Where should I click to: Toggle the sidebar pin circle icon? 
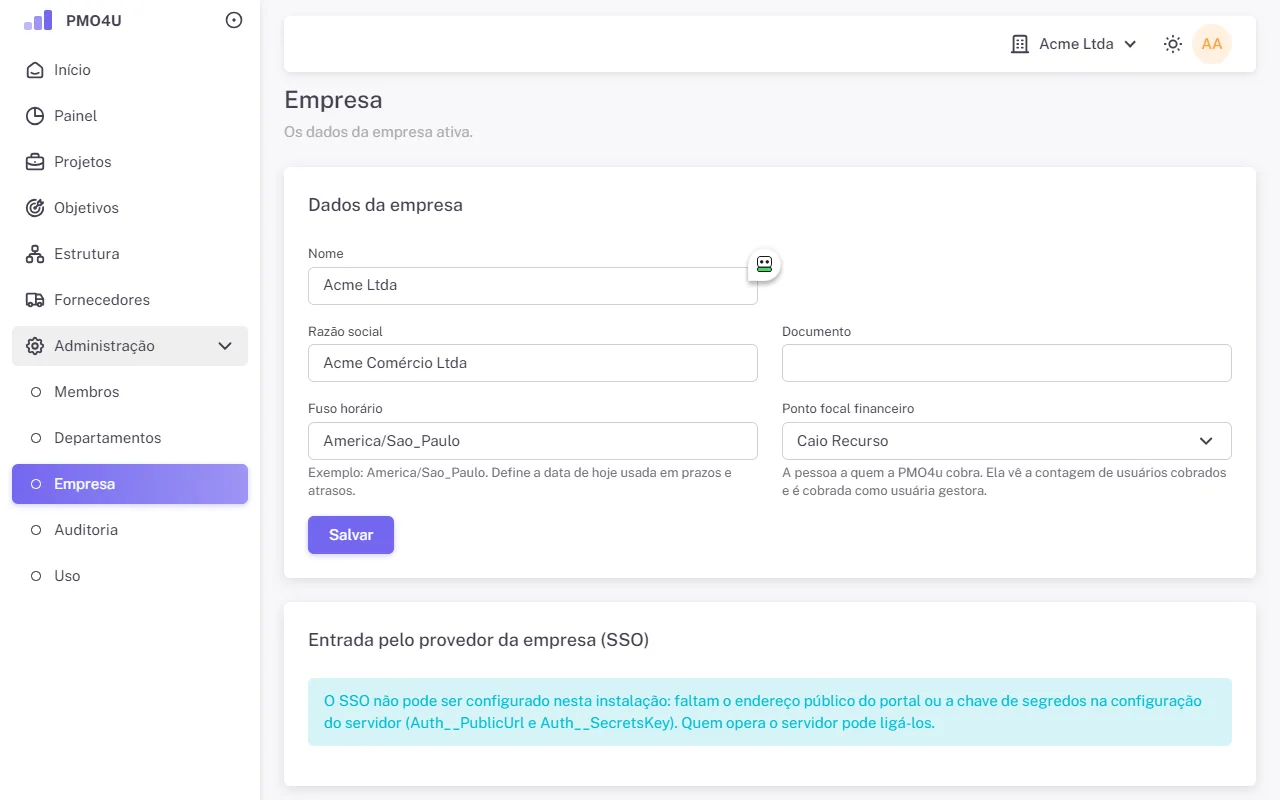[234, 20]
